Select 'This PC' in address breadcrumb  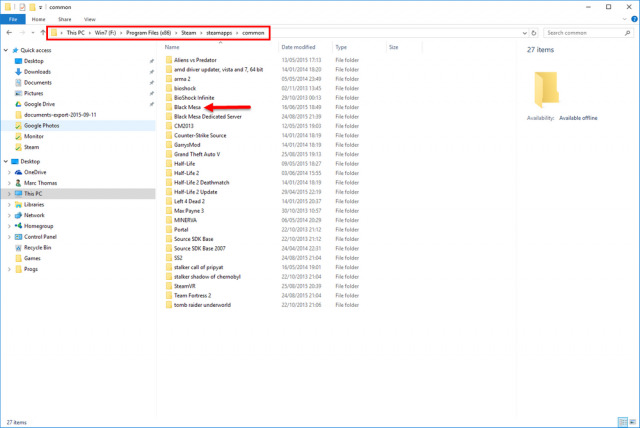(x=76, y=33)
